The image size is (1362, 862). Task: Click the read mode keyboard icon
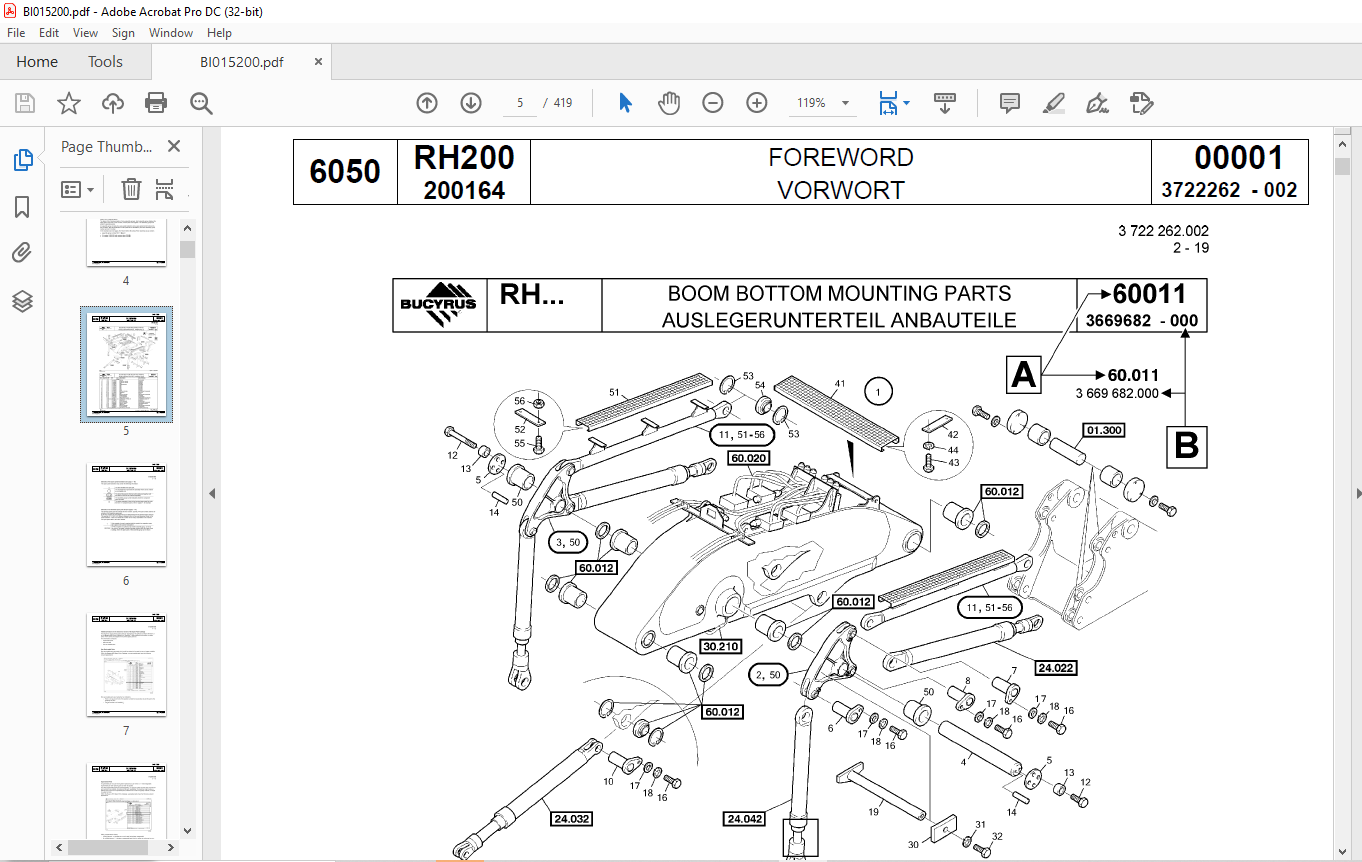tap(945, 103)
